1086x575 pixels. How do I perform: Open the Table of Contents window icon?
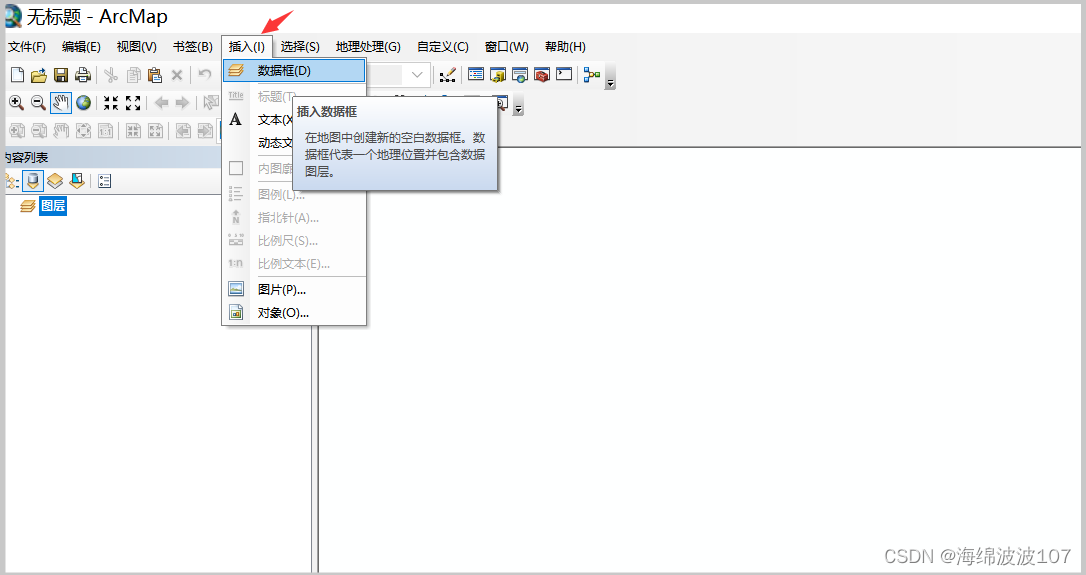tap(476, 74)
